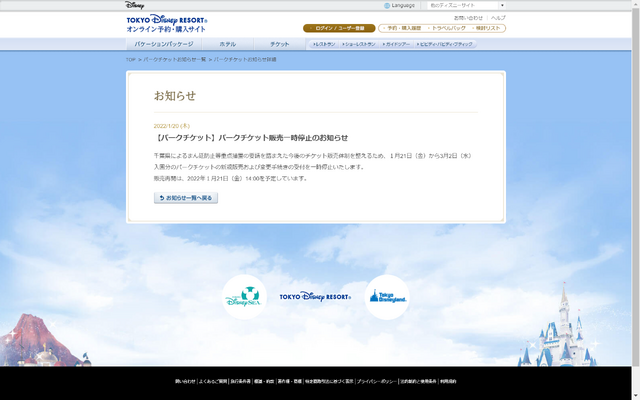
Task: Click お知らせ一覧へ戻る button
Action: pyautogui.click(x=186, y=198)
